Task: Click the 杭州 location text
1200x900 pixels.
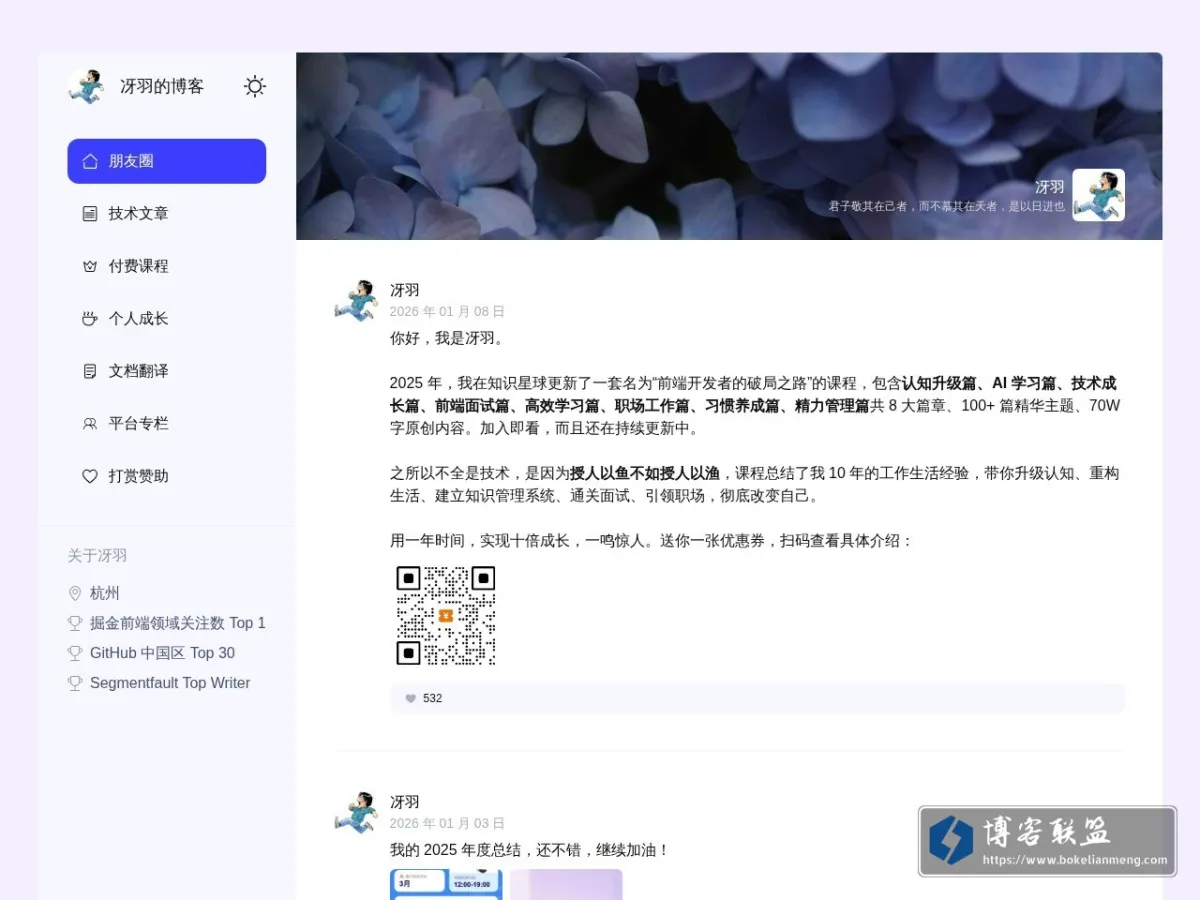Action: click(105, 593)
